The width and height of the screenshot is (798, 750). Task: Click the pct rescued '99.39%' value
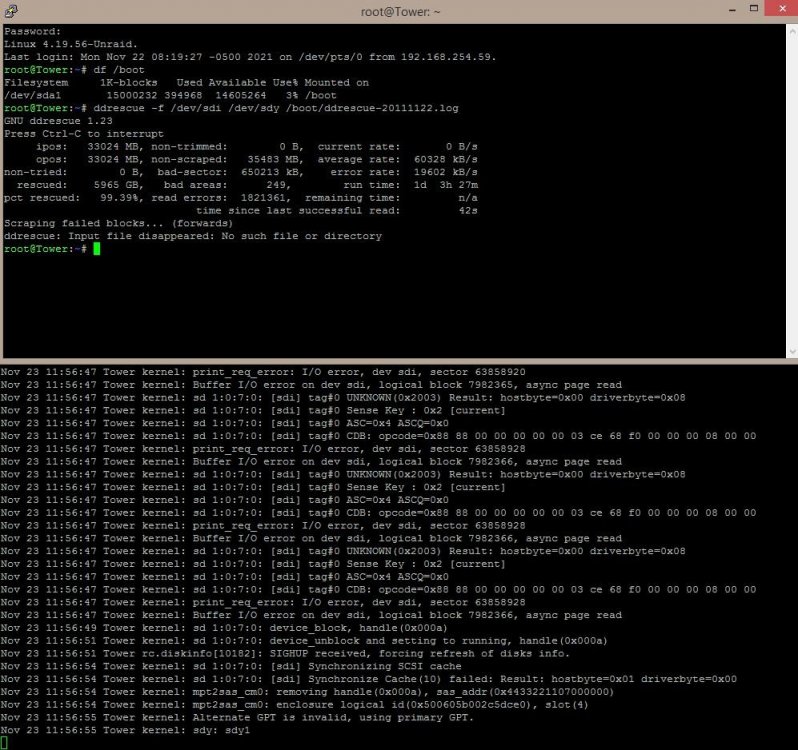[119, 198]
